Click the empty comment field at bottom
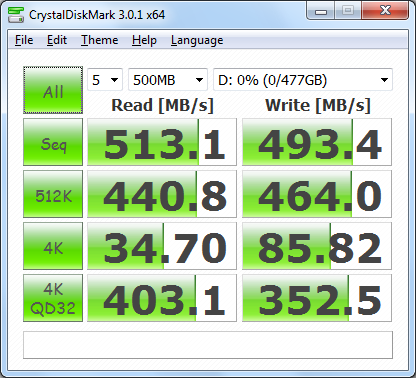 click(x=208, y=345)
